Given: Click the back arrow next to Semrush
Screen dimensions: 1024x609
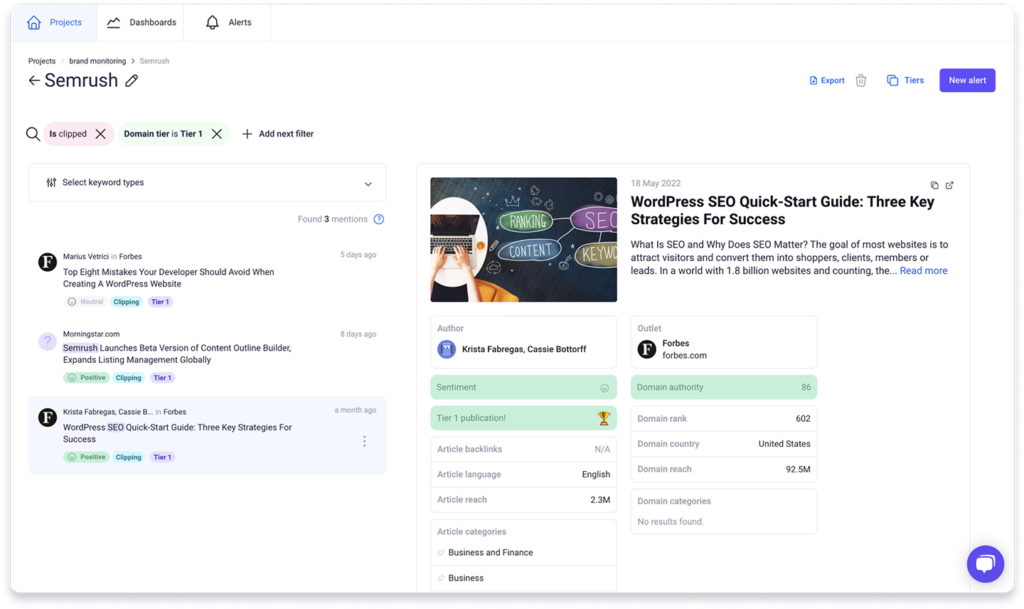Looking at the screenshot, I should click(x=34, y=81).
